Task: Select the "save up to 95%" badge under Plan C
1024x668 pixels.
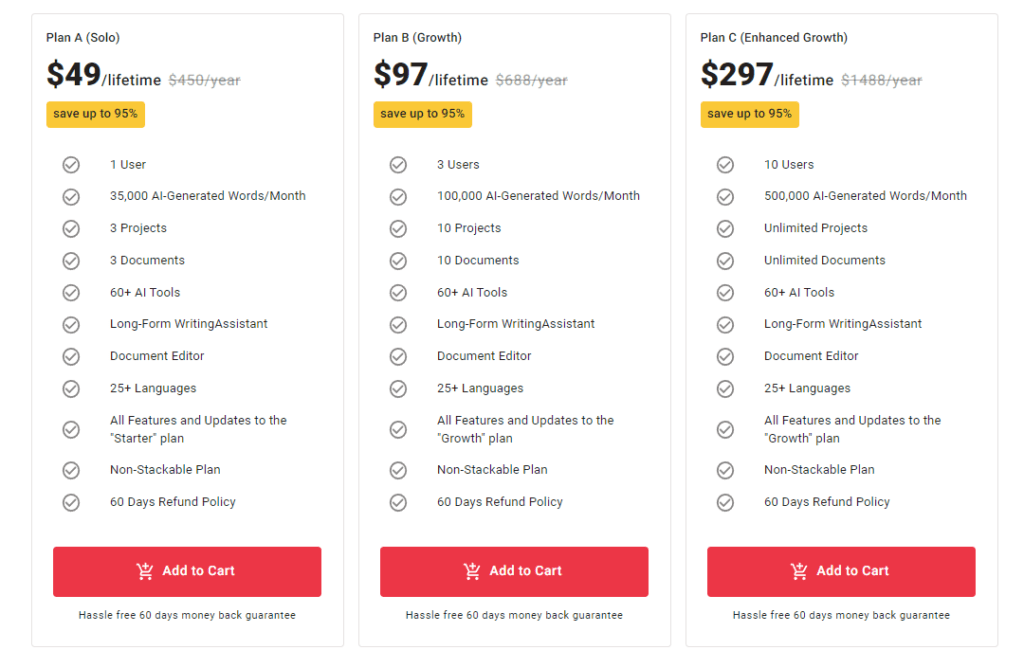Action: 750,114
